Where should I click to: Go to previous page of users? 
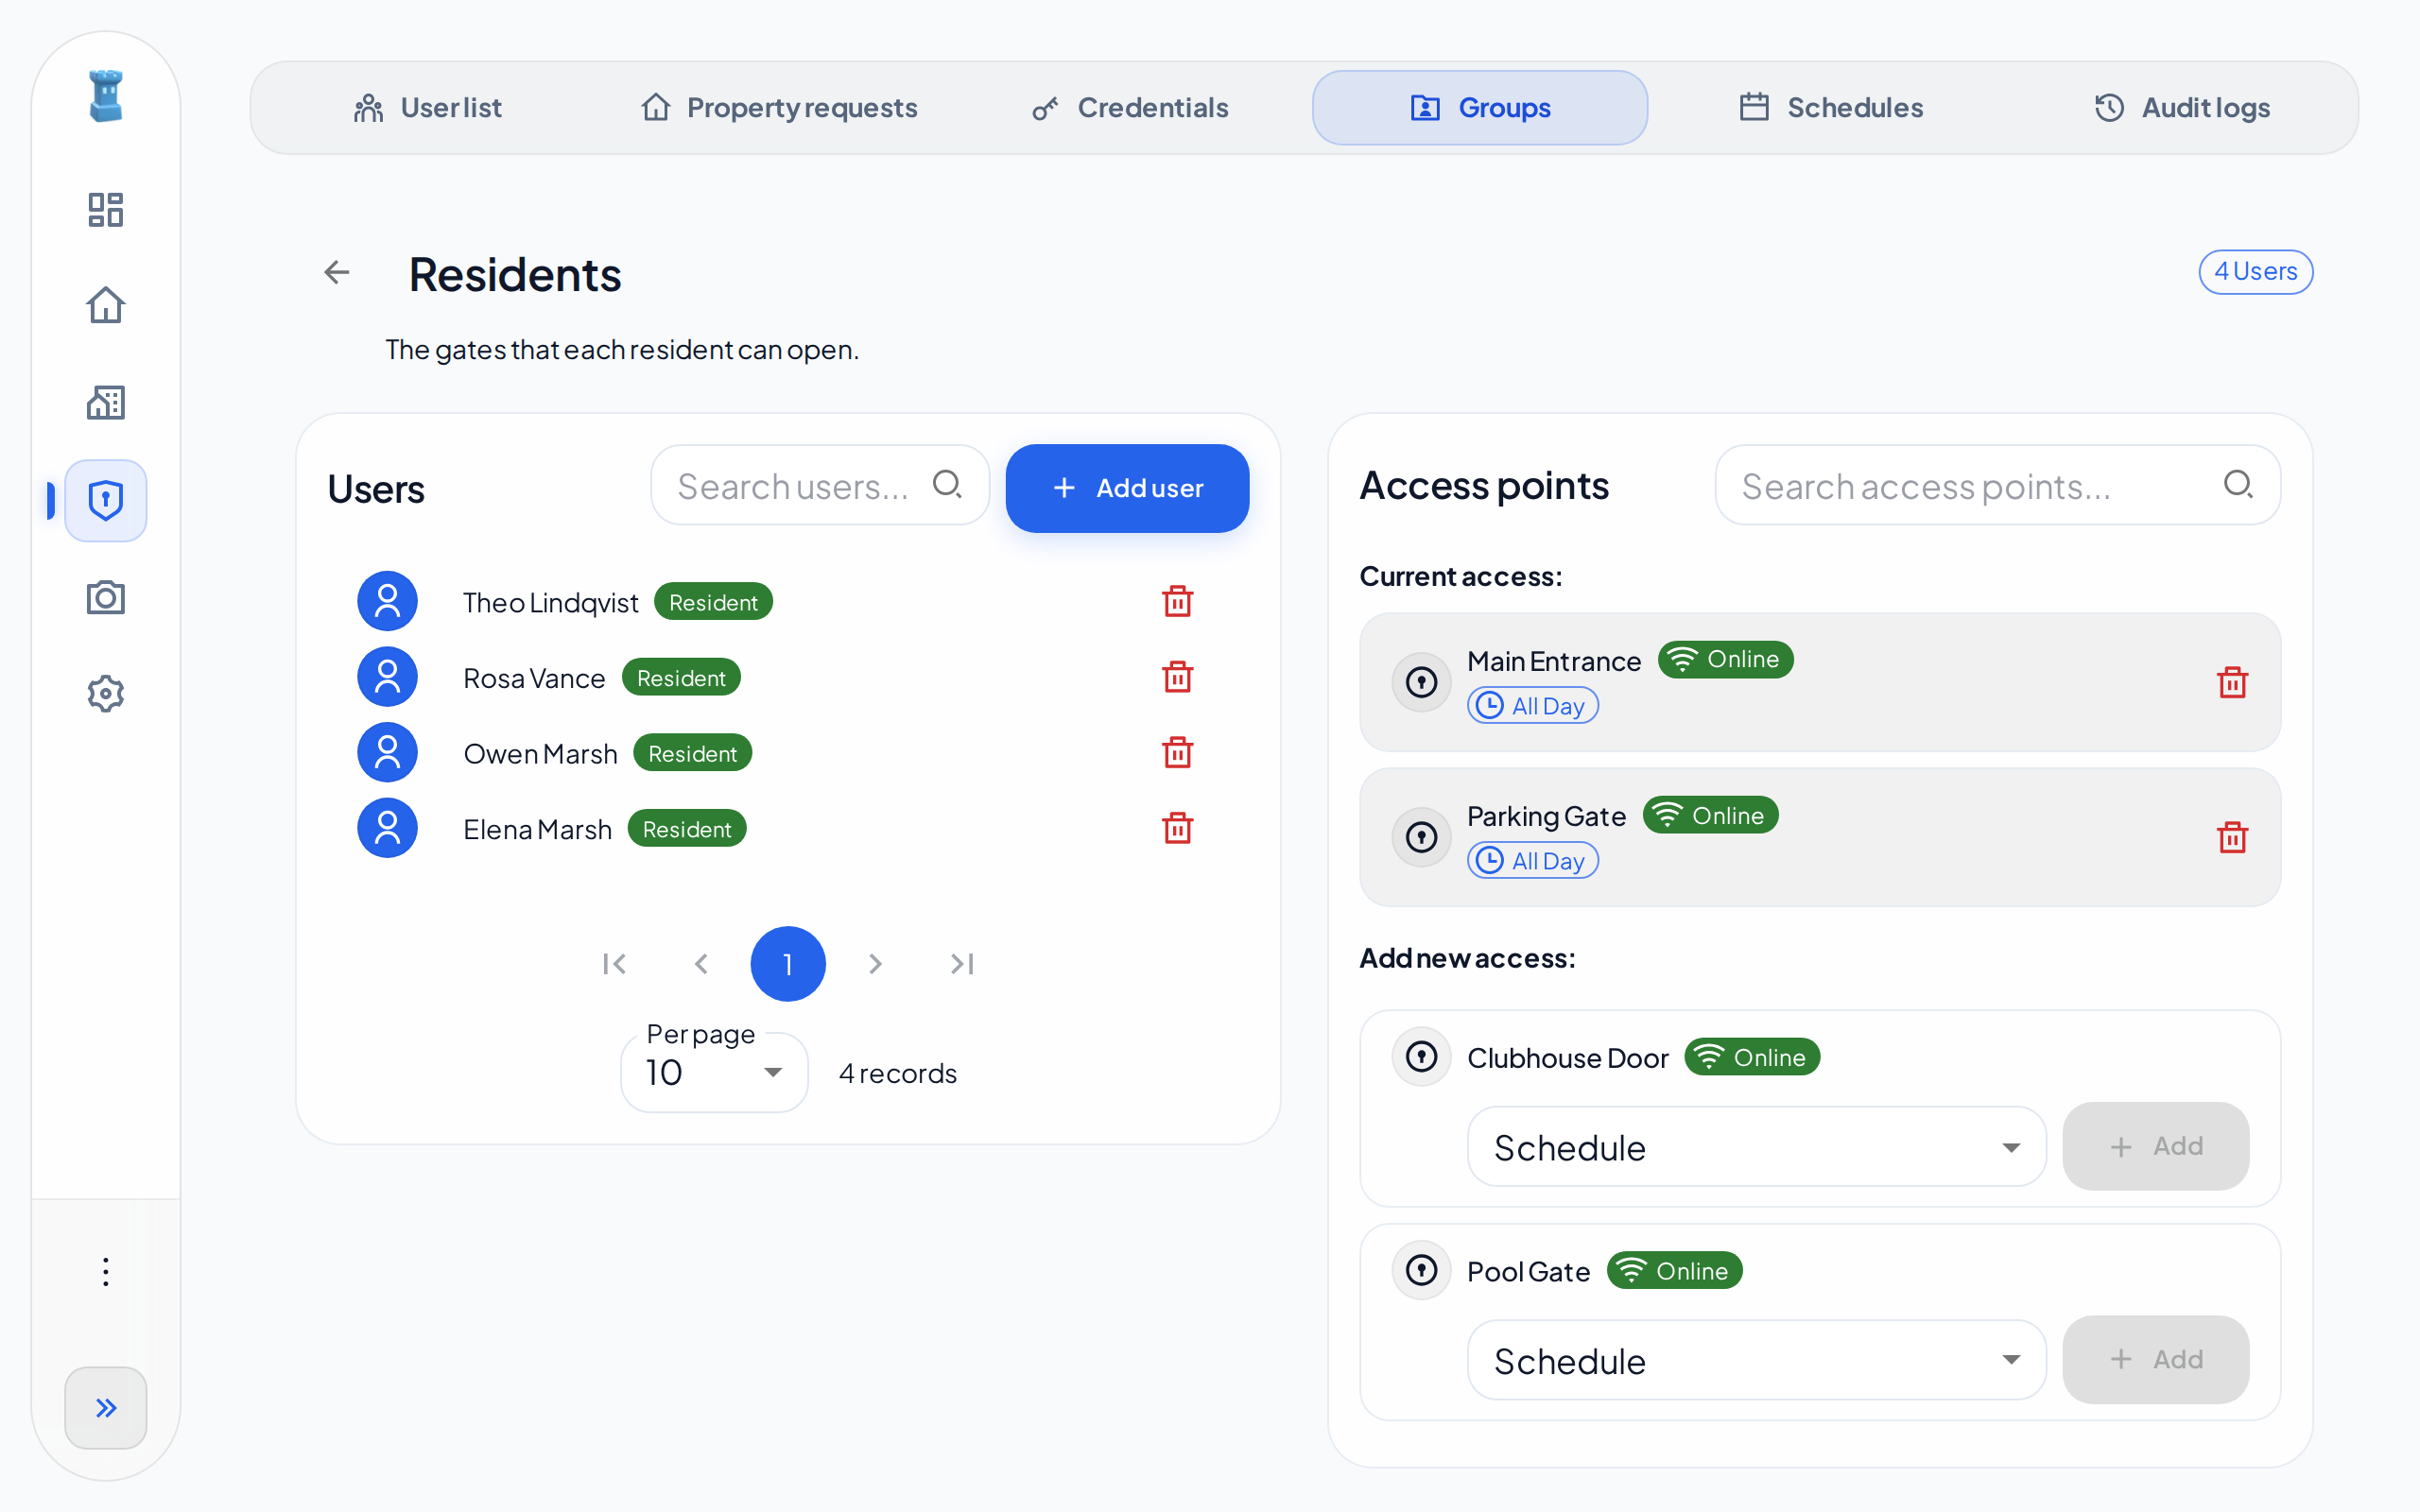tap(701, 964)
